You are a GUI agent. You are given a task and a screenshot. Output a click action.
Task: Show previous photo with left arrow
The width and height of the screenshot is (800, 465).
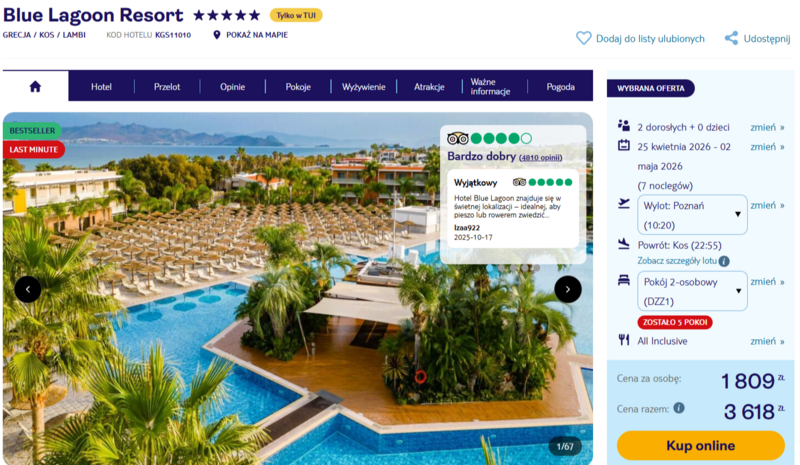28,289
